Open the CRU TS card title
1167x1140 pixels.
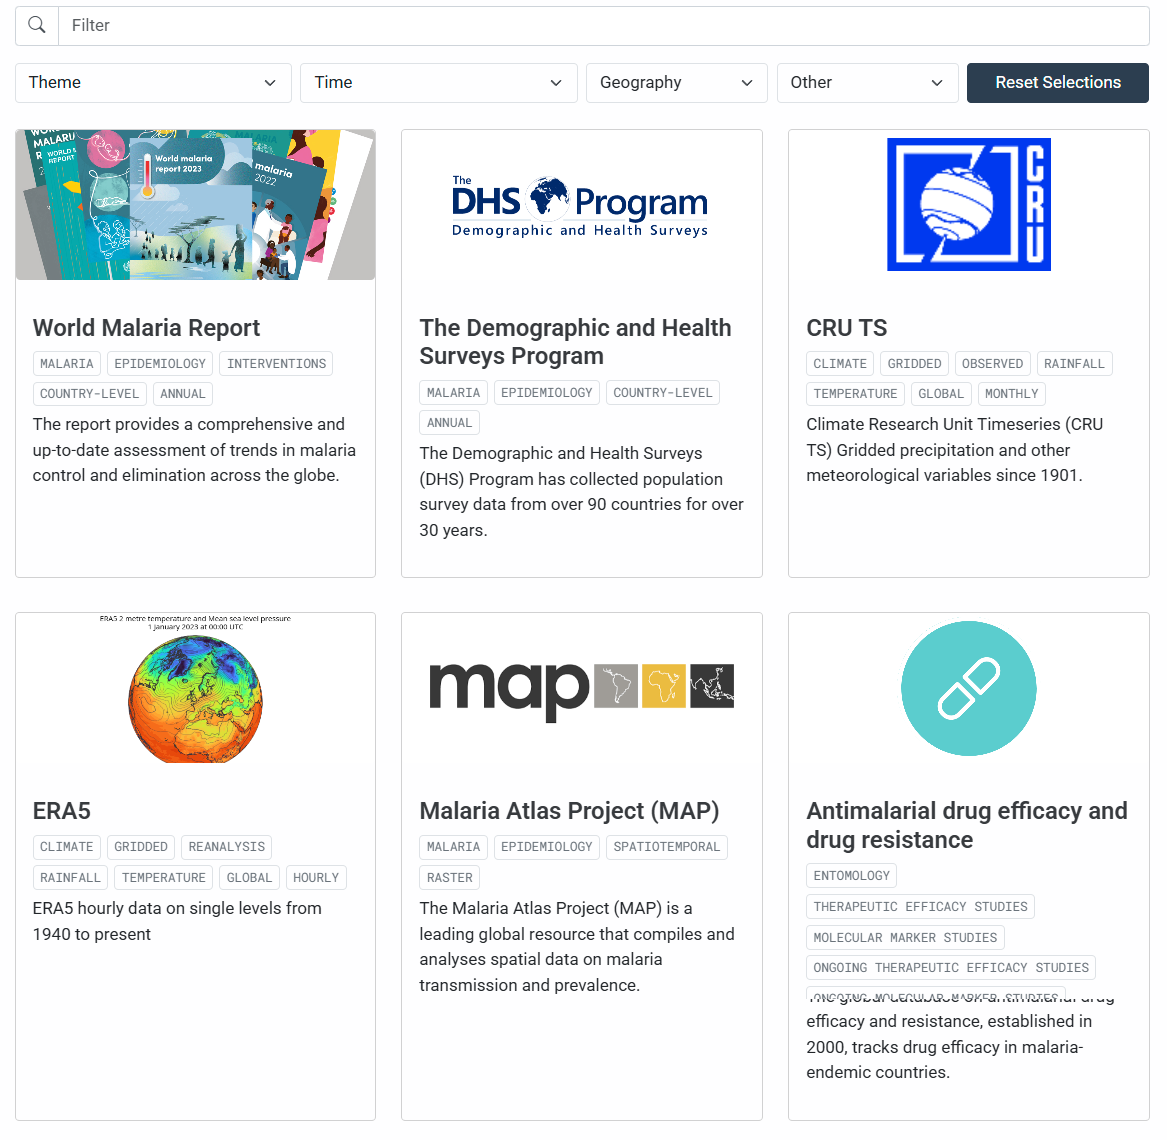pos(847,328)
